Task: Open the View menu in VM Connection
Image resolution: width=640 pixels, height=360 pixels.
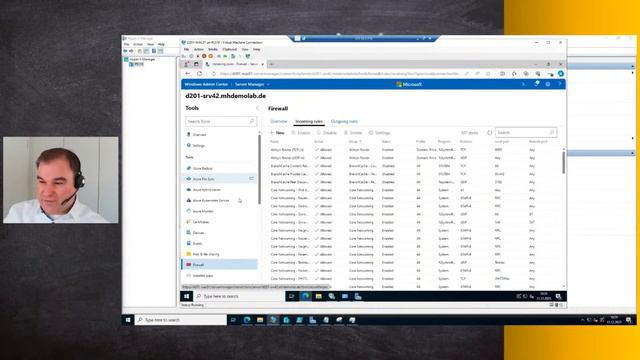Action: pos(244,49)
